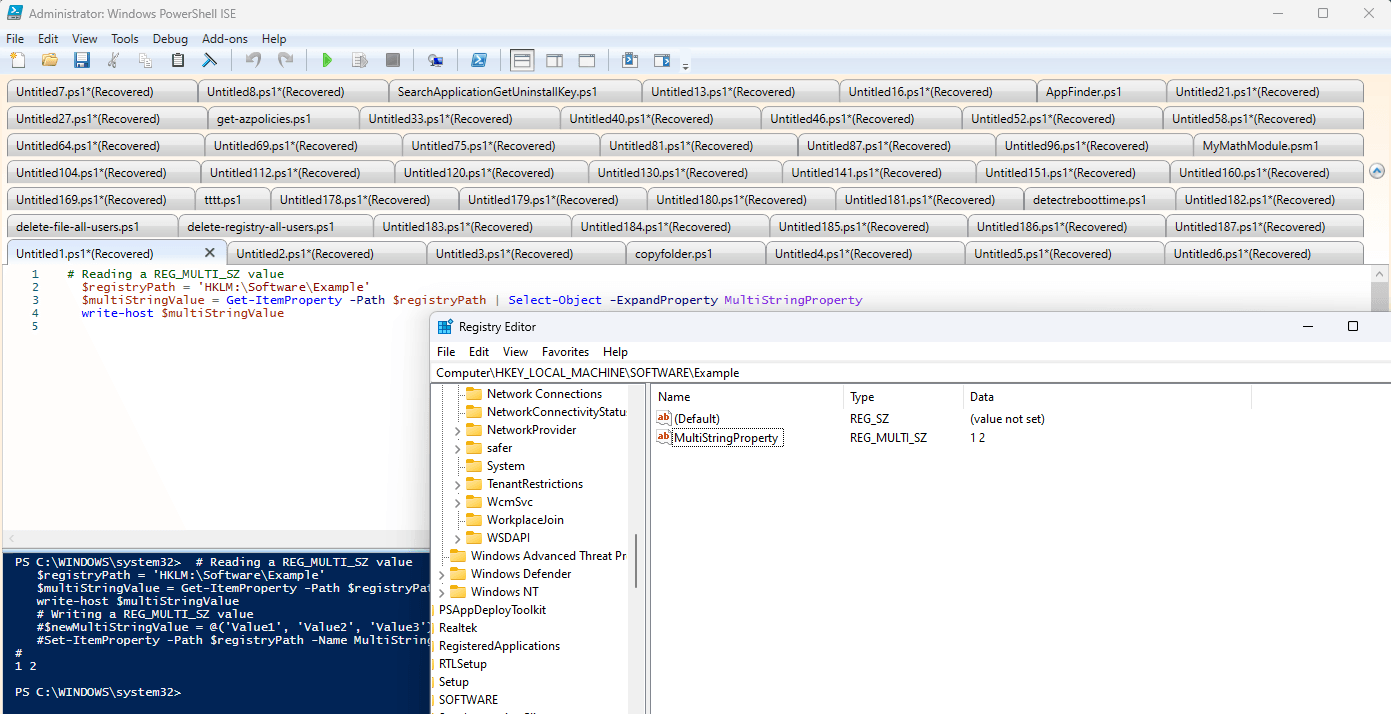
Task: Click the Show Command Window icon
Action: [629, 60]
